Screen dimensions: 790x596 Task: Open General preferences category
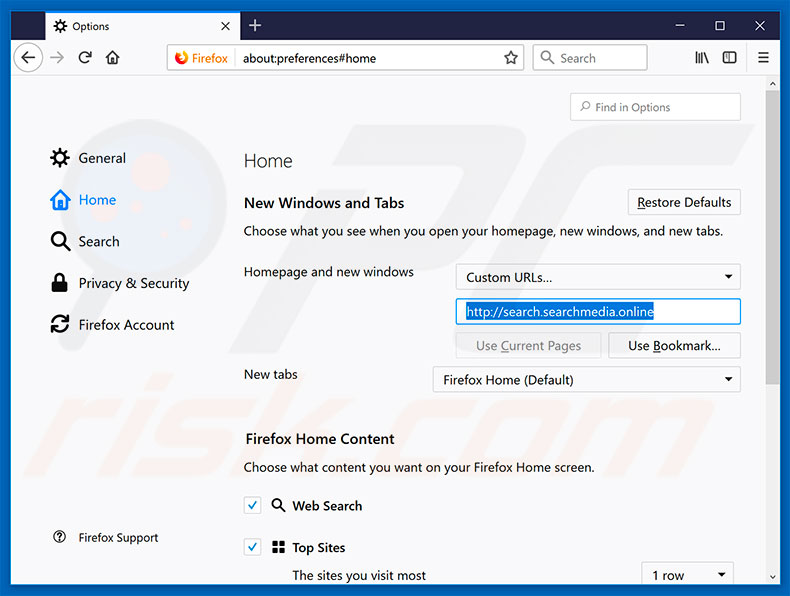pos(88,158)
